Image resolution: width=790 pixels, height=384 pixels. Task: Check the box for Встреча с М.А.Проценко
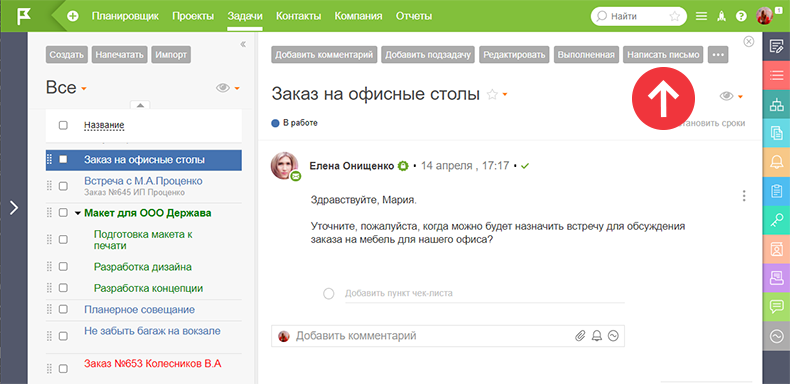click(x=63, y=186)
